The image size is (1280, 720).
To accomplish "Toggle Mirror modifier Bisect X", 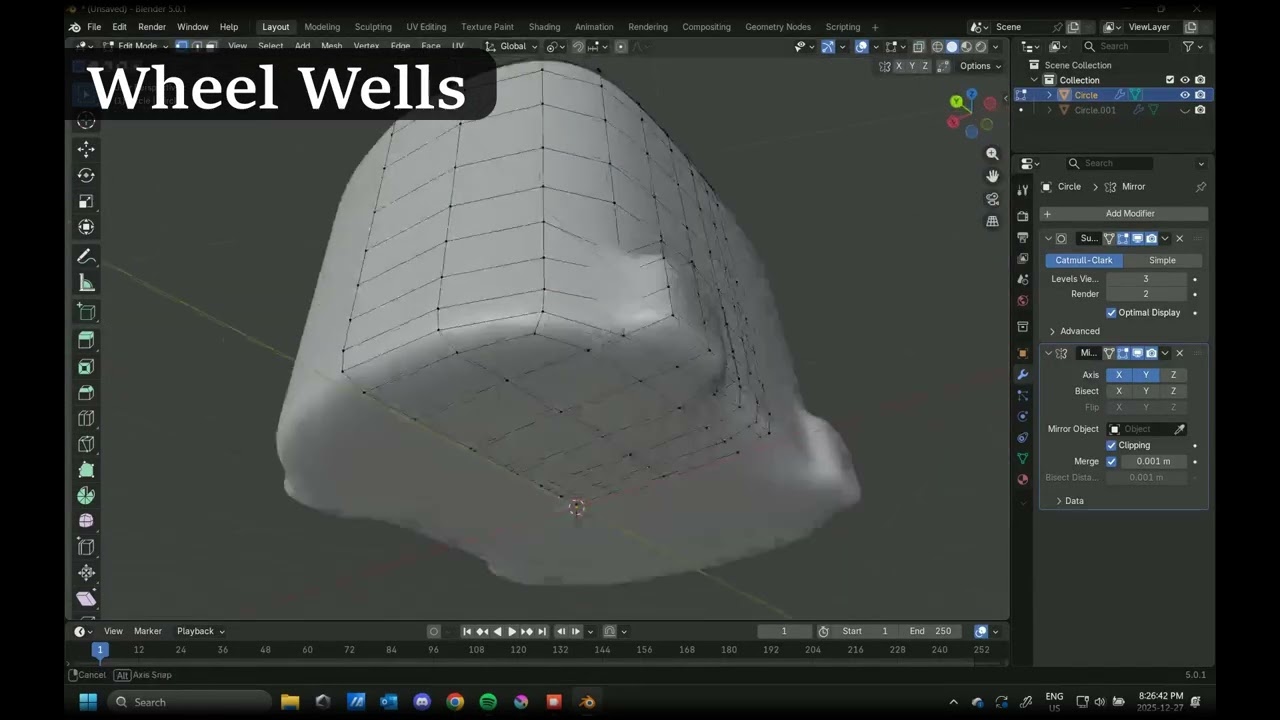I will coord(1119,391).
